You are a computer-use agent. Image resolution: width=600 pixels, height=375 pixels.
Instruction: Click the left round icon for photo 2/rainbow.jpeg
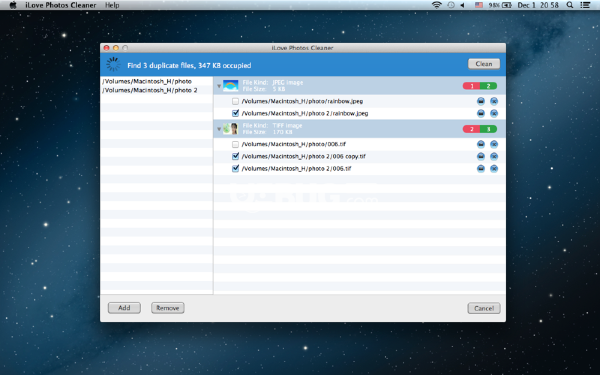(481, 114)
